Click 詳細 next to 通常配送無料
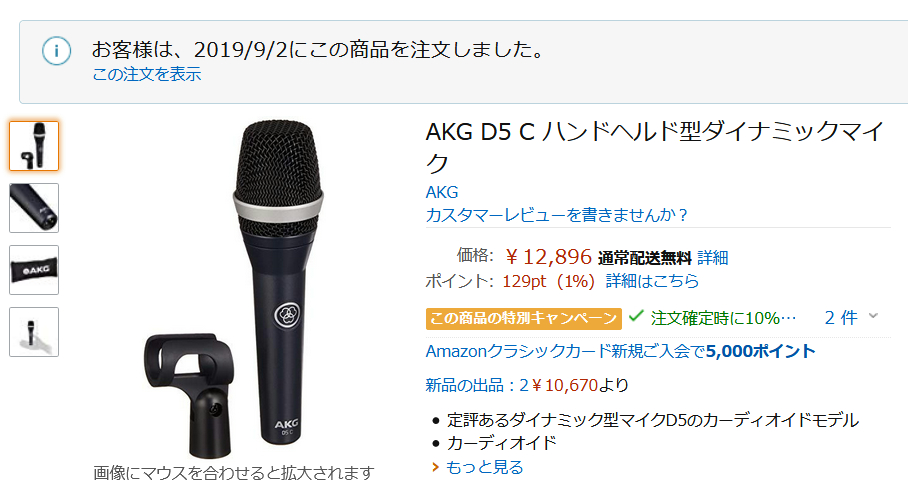The image size is (908, 493). coord(712,257)
